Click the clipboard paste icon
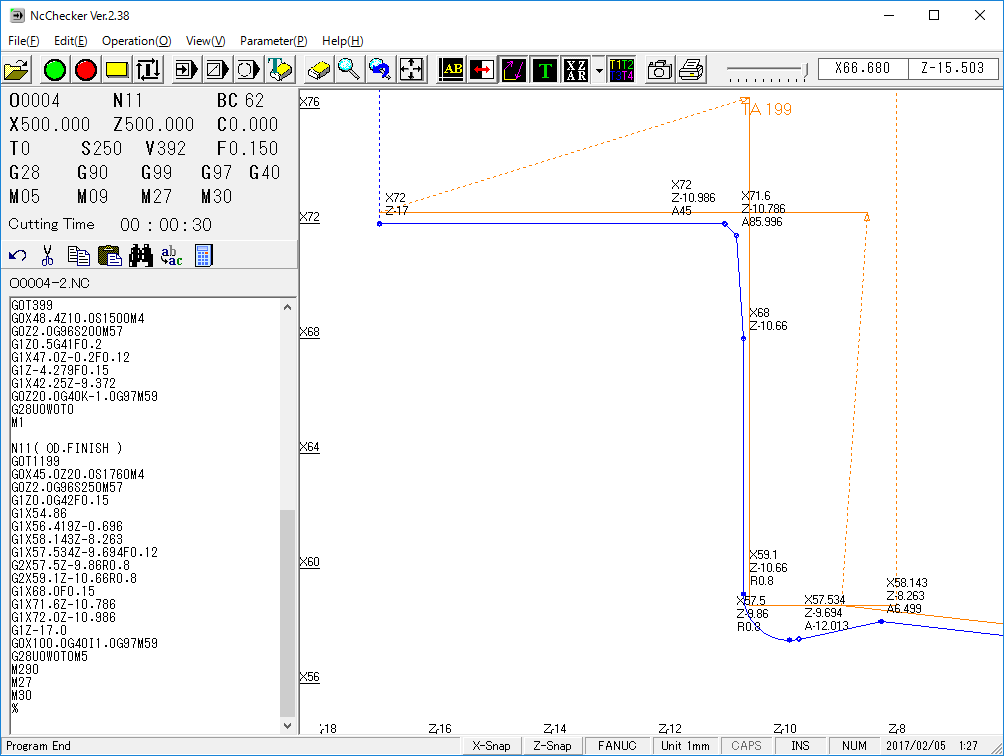Image resolution: width=1004 pixels, height=756 pixels. 110,256
